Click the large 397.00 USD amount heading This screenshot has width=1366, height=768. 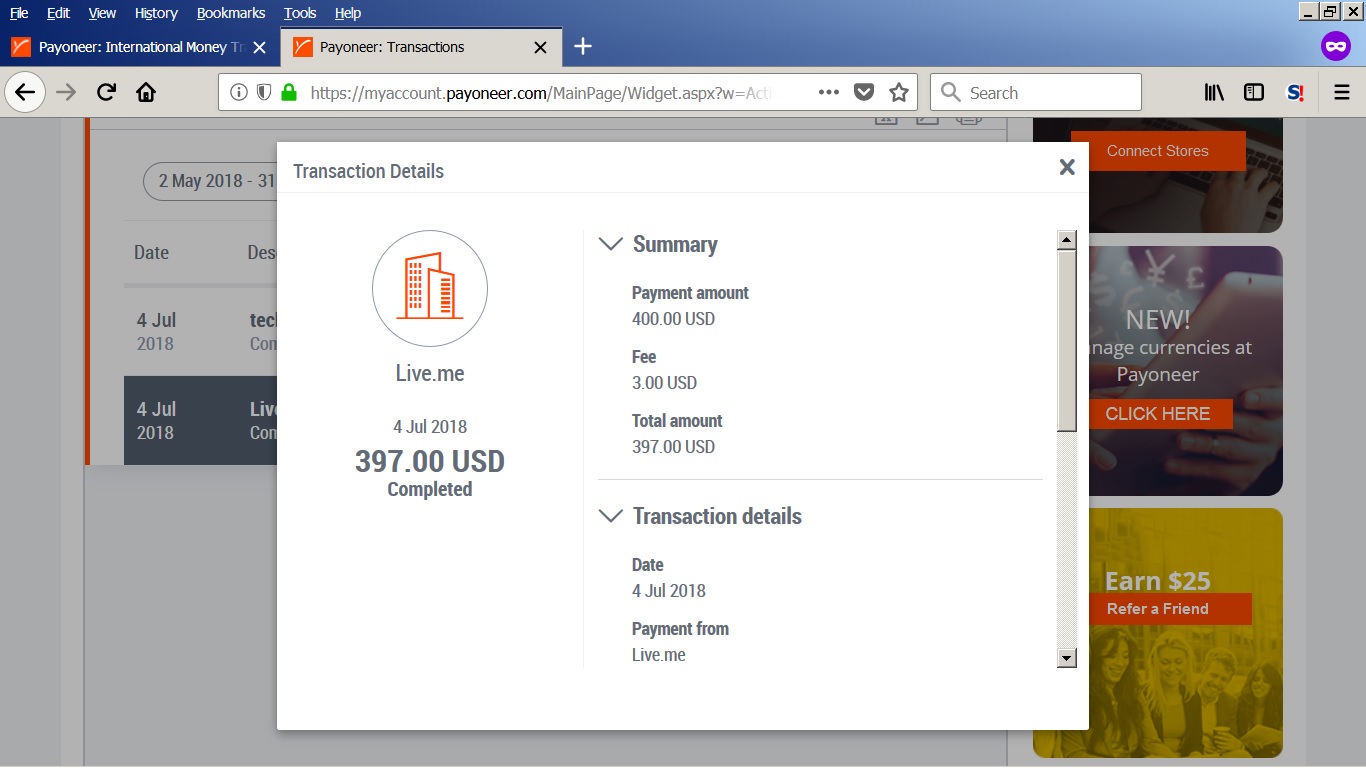(430, 462)
